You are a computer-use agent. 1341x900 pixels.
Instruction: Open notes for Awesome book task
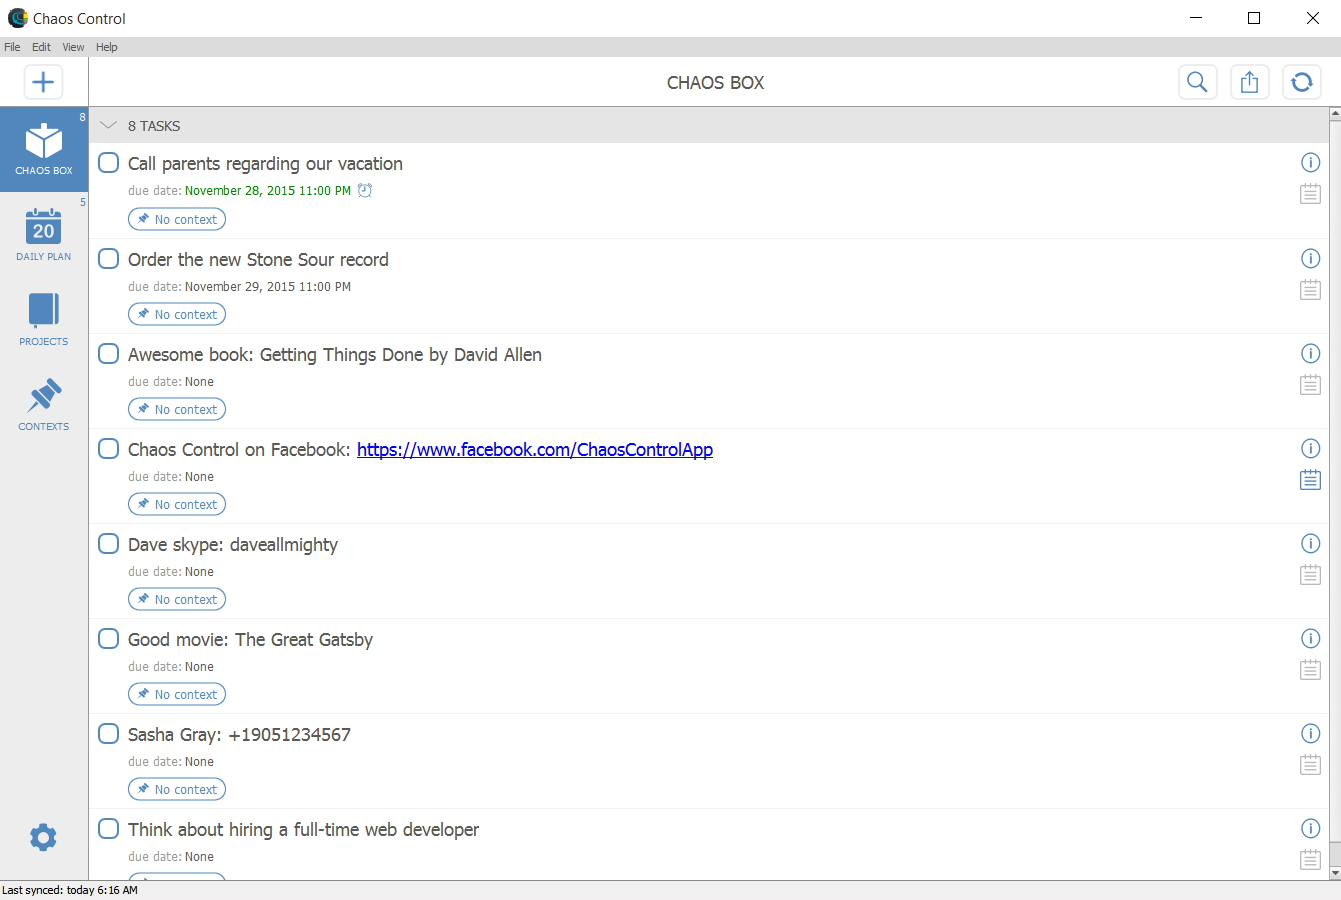click(1310, 385)
